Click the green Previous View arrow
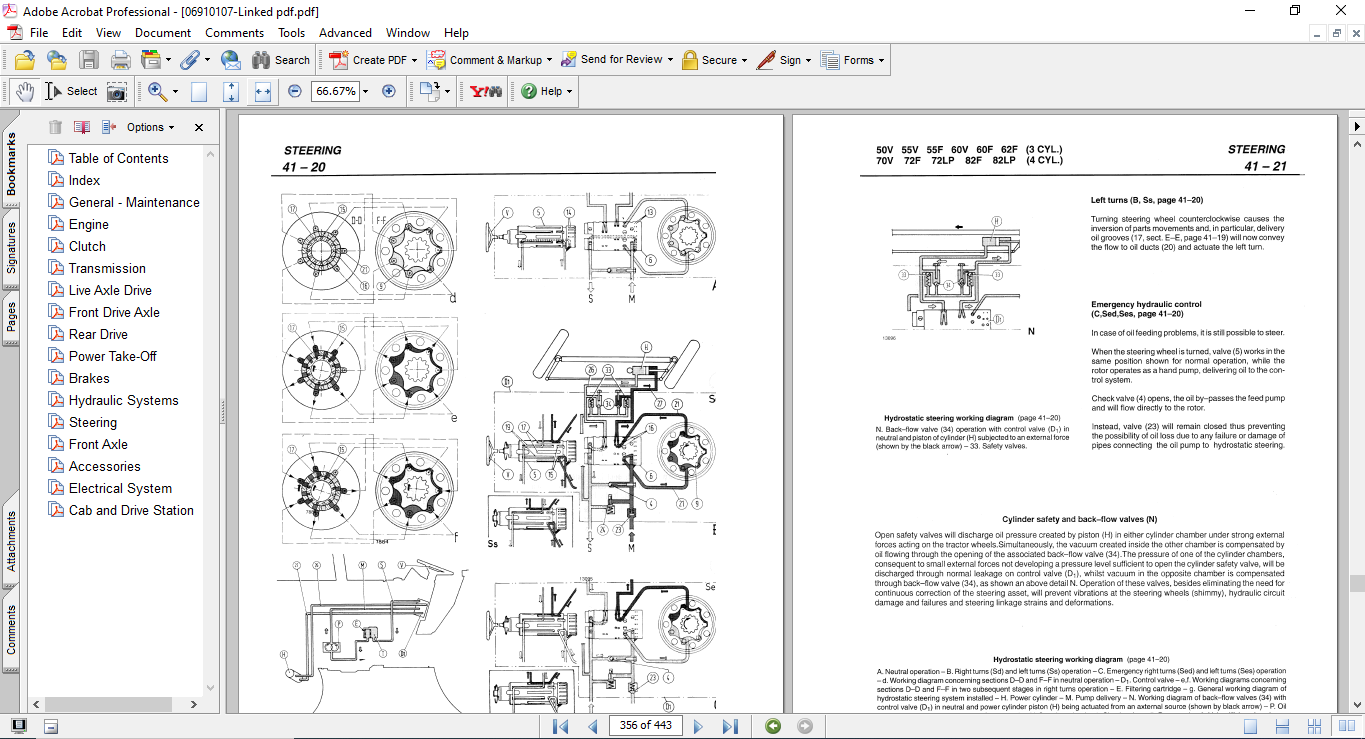The image size is (1365, 739). click(x=773, y=726)
